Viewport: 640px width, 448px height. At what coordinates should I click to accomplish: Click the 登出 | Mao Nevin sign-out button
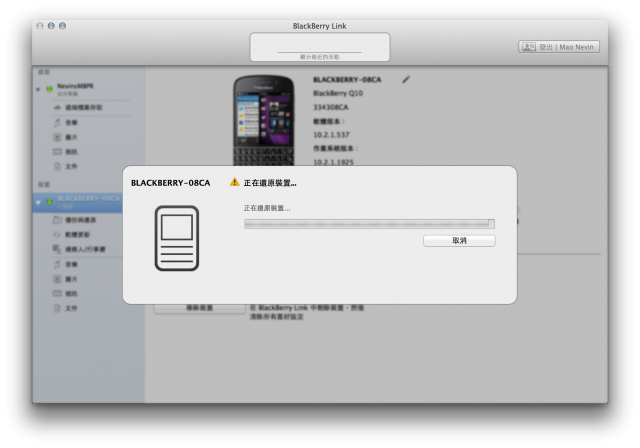point(559,47)
